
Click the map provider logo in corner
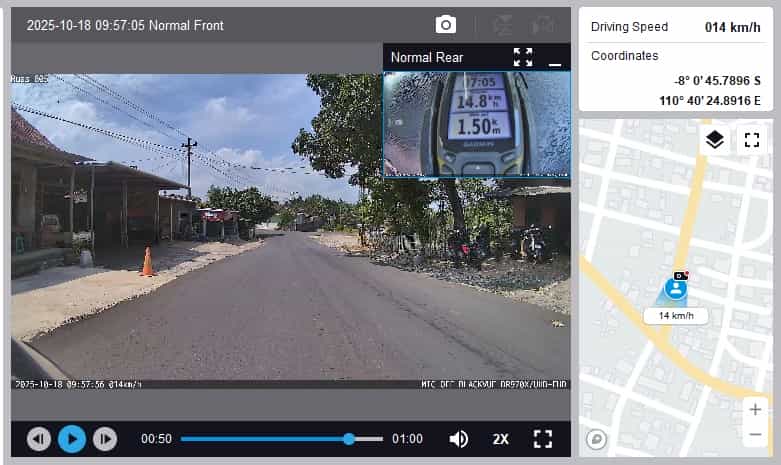(x=597, y=438)
